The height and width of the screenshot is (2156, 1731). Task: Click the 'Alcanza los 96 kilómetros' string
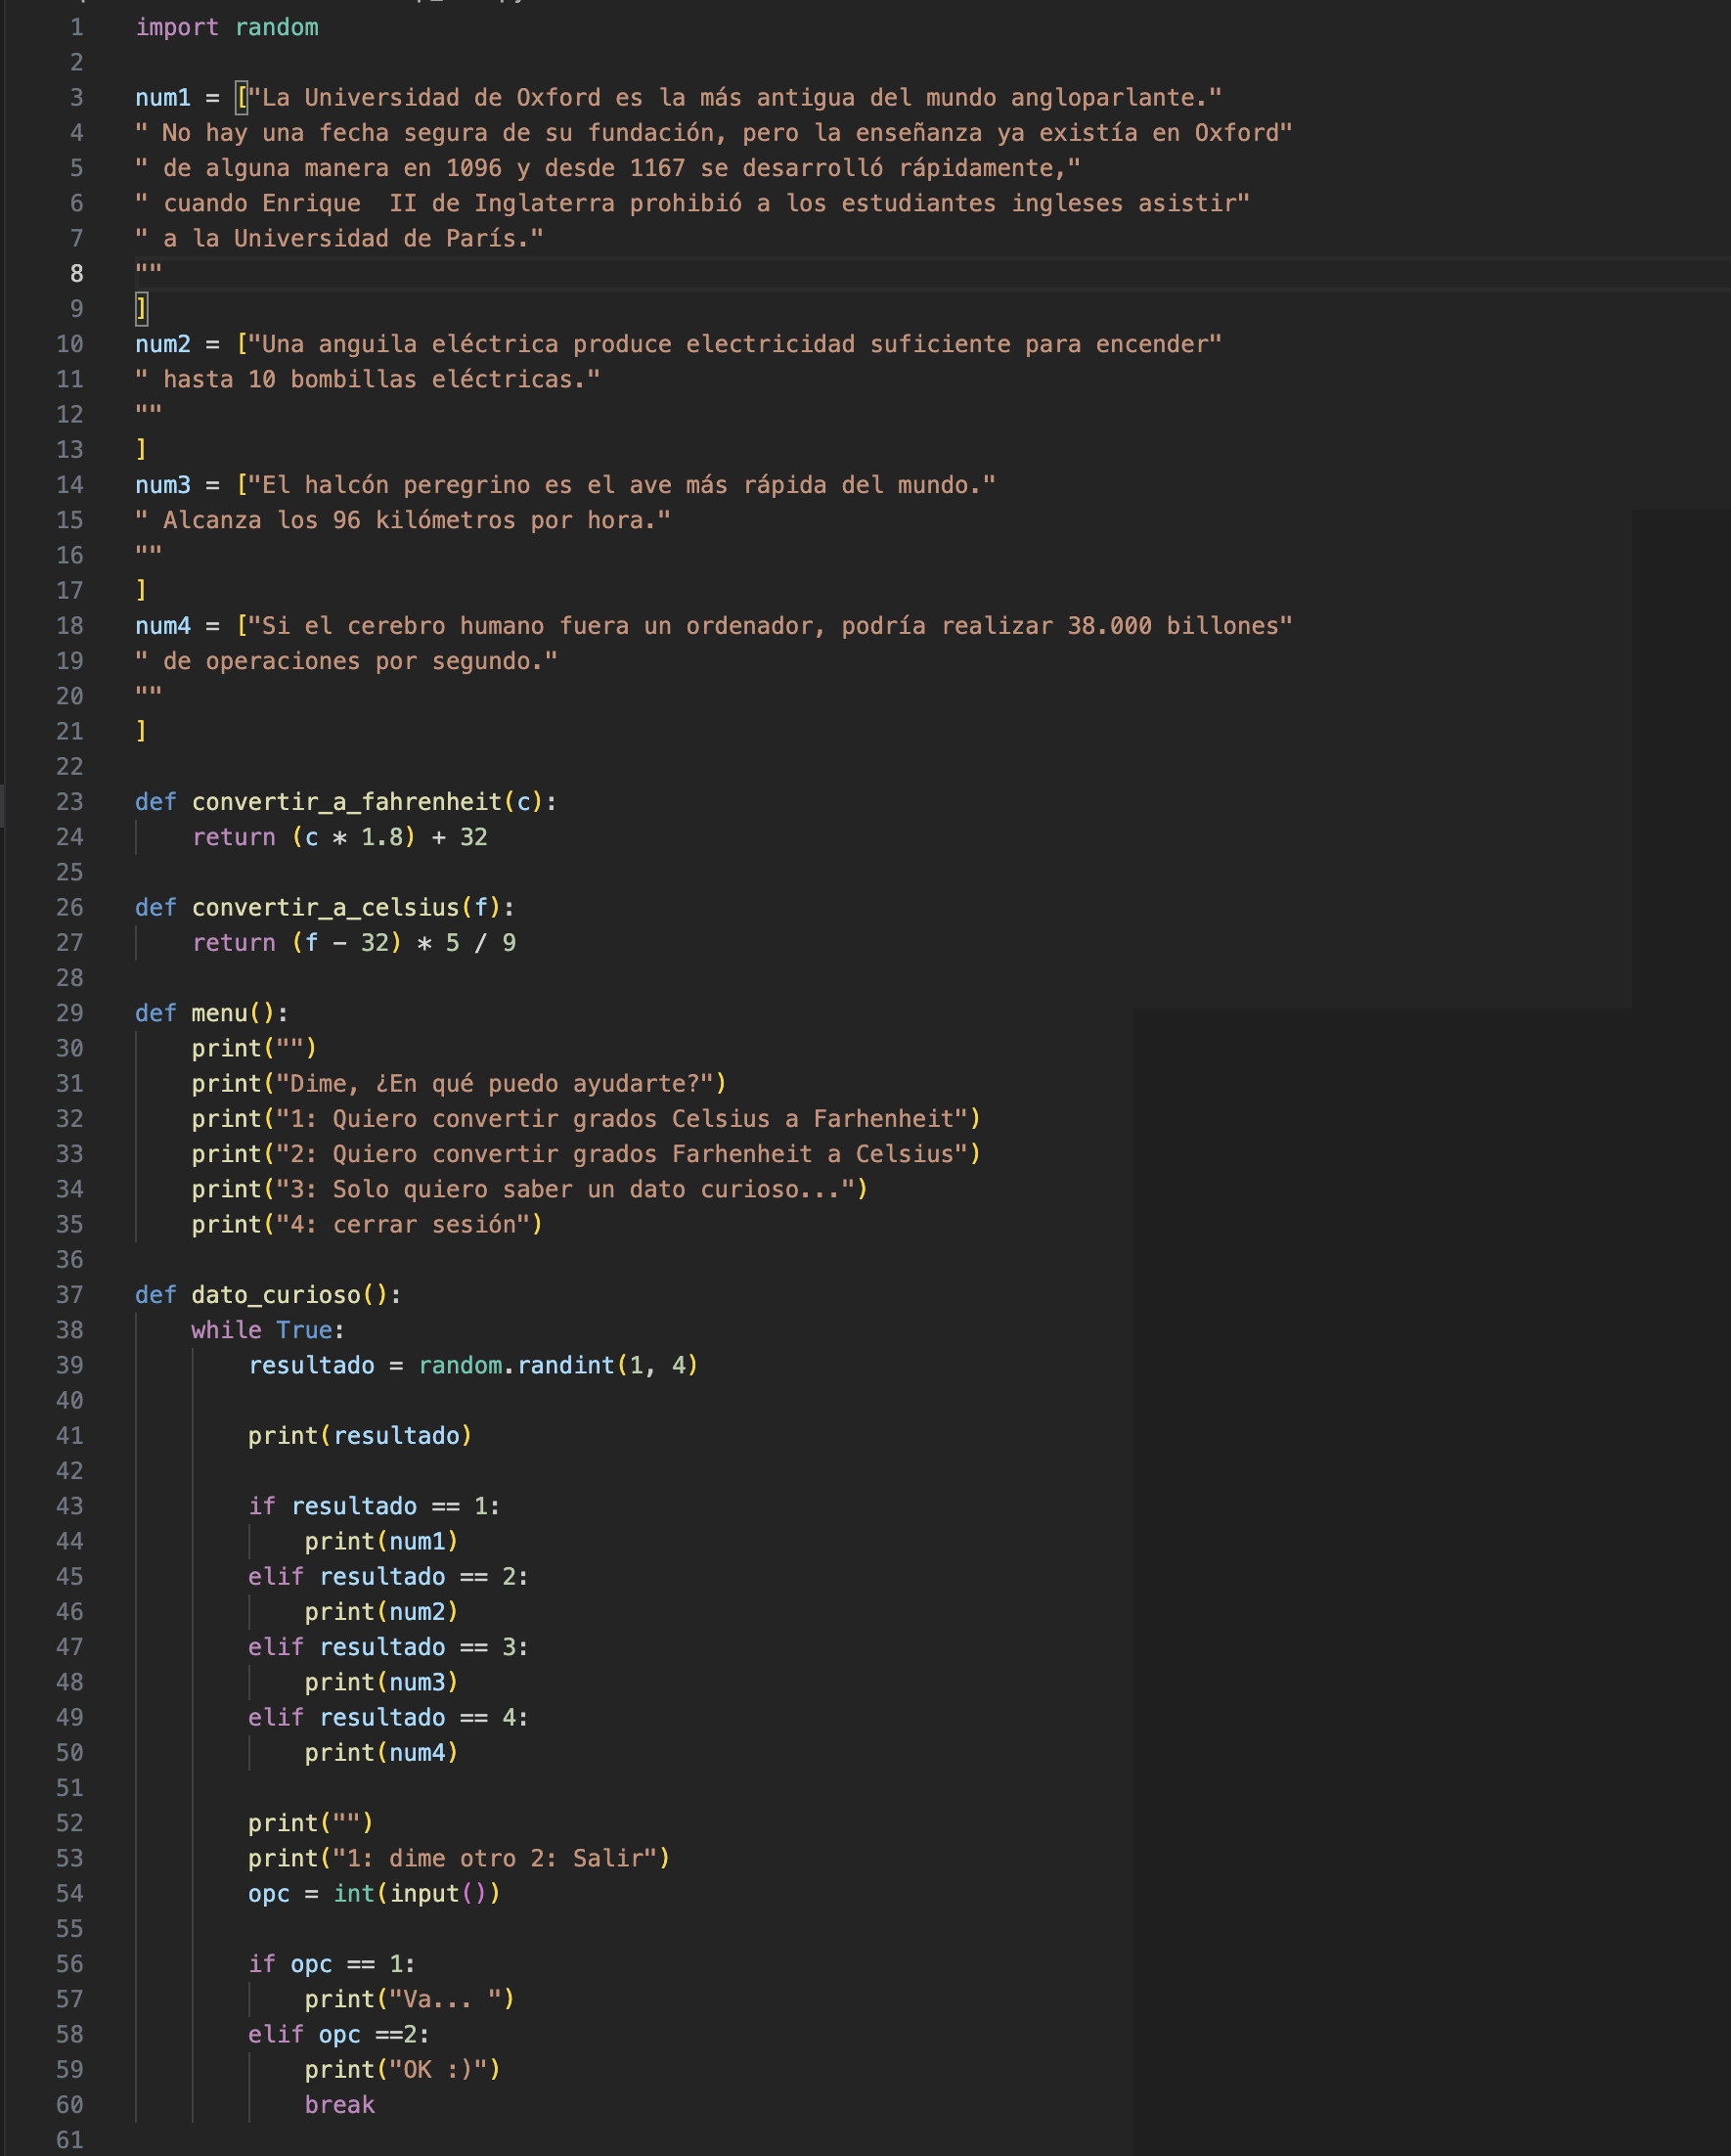(x=403, y=520)
